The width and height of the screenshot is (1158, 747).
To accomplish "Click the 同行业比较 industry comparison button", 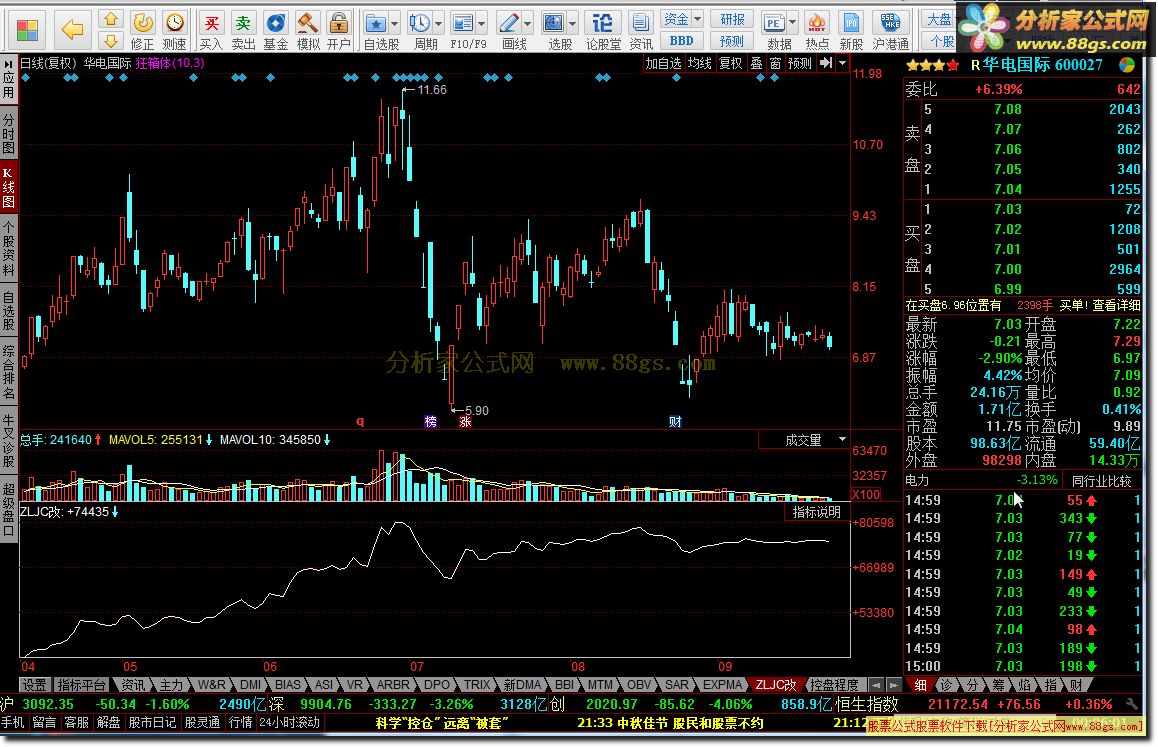I will (x=1102, y=481).
